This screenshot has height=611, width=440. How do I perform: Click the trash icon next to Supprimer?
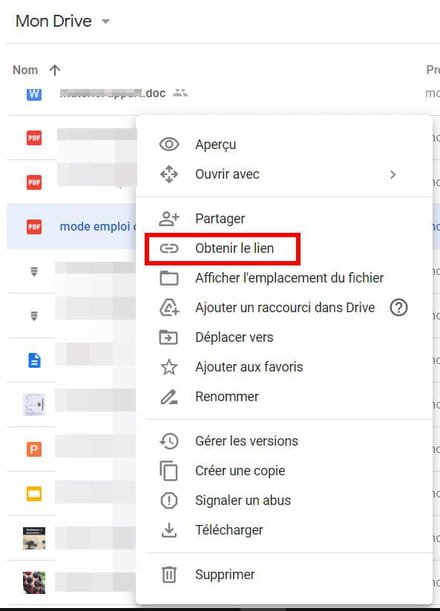169,575
